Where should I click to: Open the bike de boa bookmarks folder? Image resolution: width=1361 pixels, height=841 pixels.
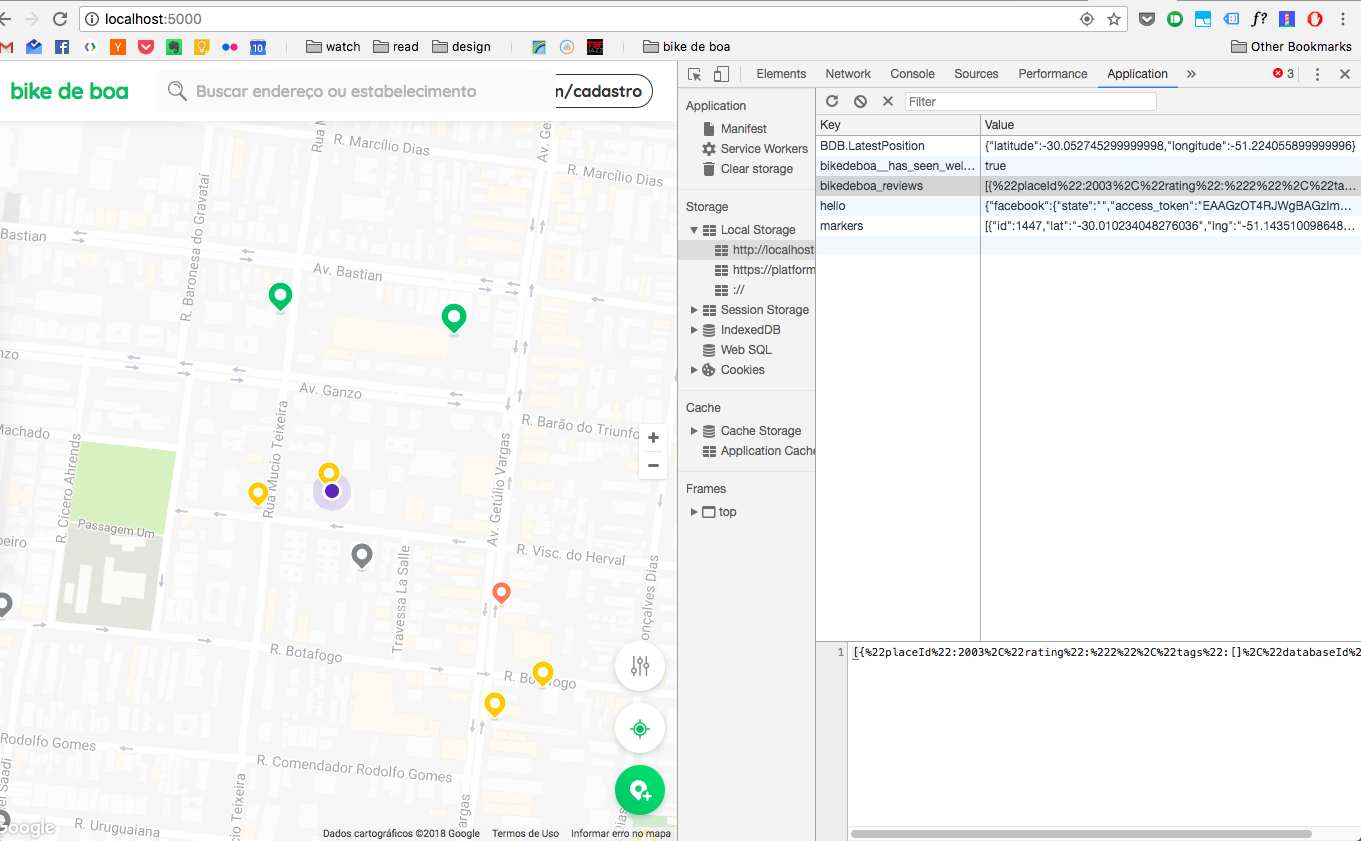[686, 47]
